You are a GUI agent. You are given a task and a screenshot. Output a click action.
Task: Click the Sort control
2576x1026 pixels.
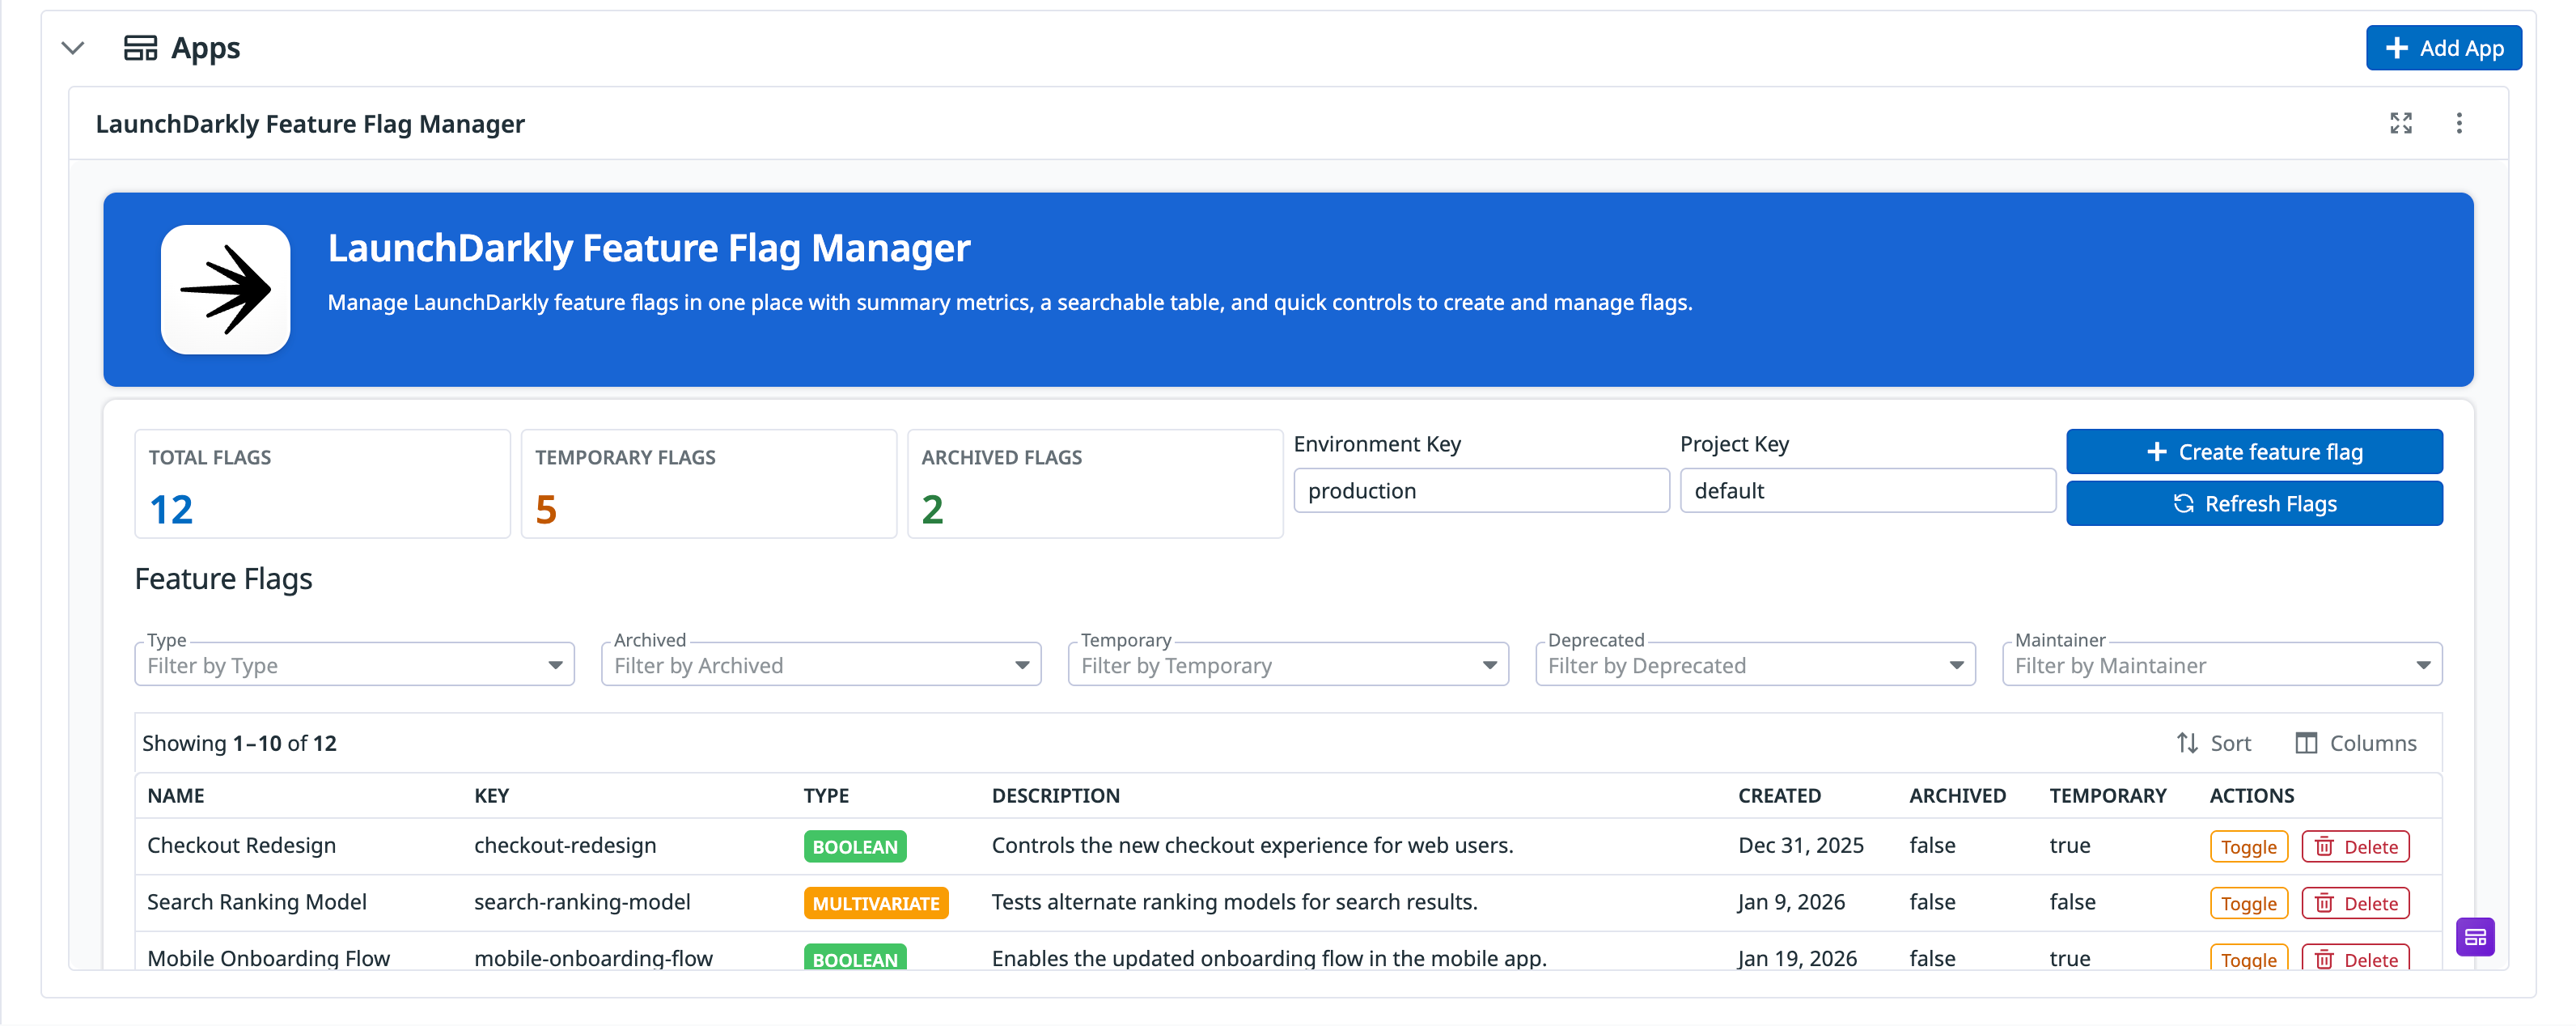pyautogui.click(x=2214, y=743)
